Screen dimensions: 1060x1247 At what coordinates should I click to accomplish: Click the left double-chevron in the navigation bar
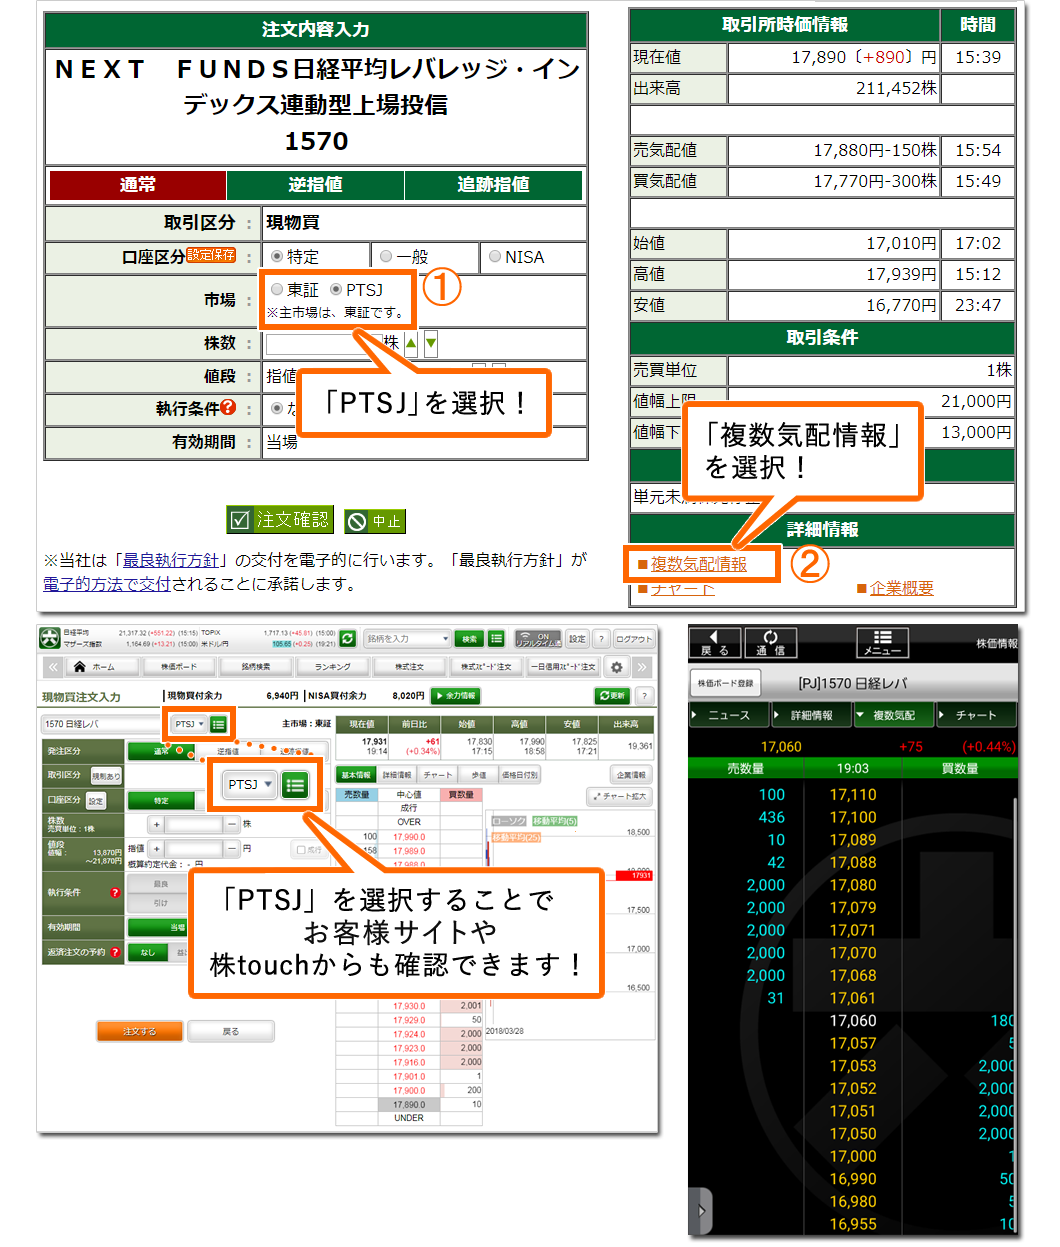click(53, 667)
